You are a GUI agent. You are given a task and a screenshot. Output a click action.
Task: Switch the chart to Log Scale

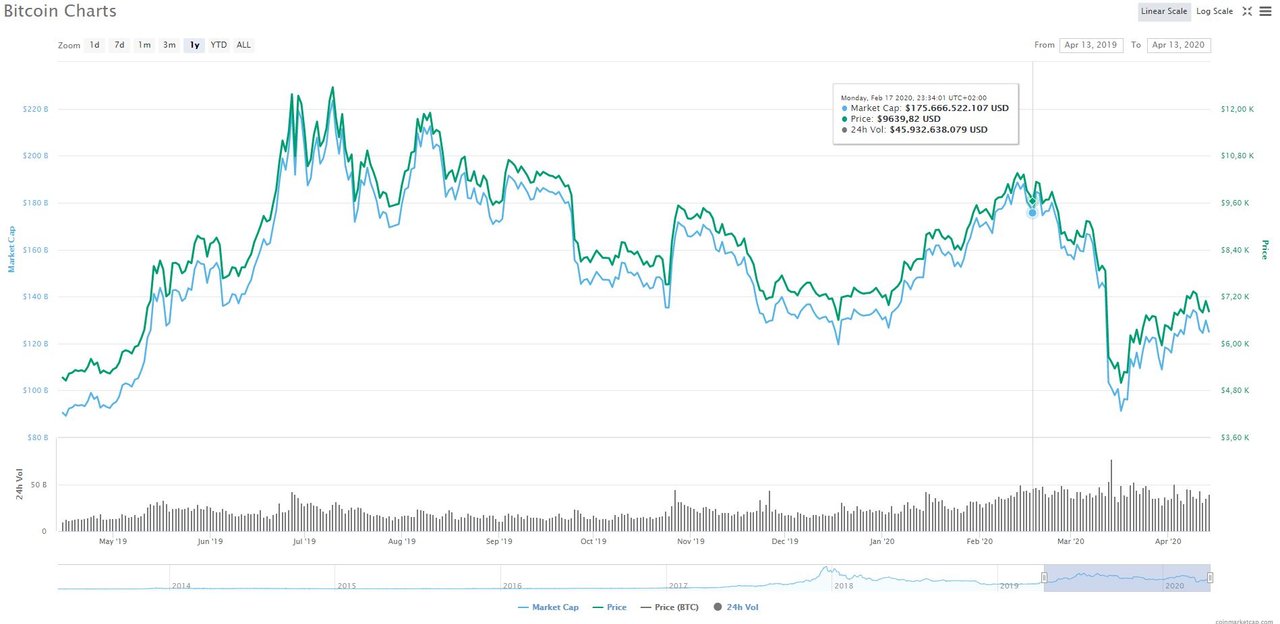1213,11
